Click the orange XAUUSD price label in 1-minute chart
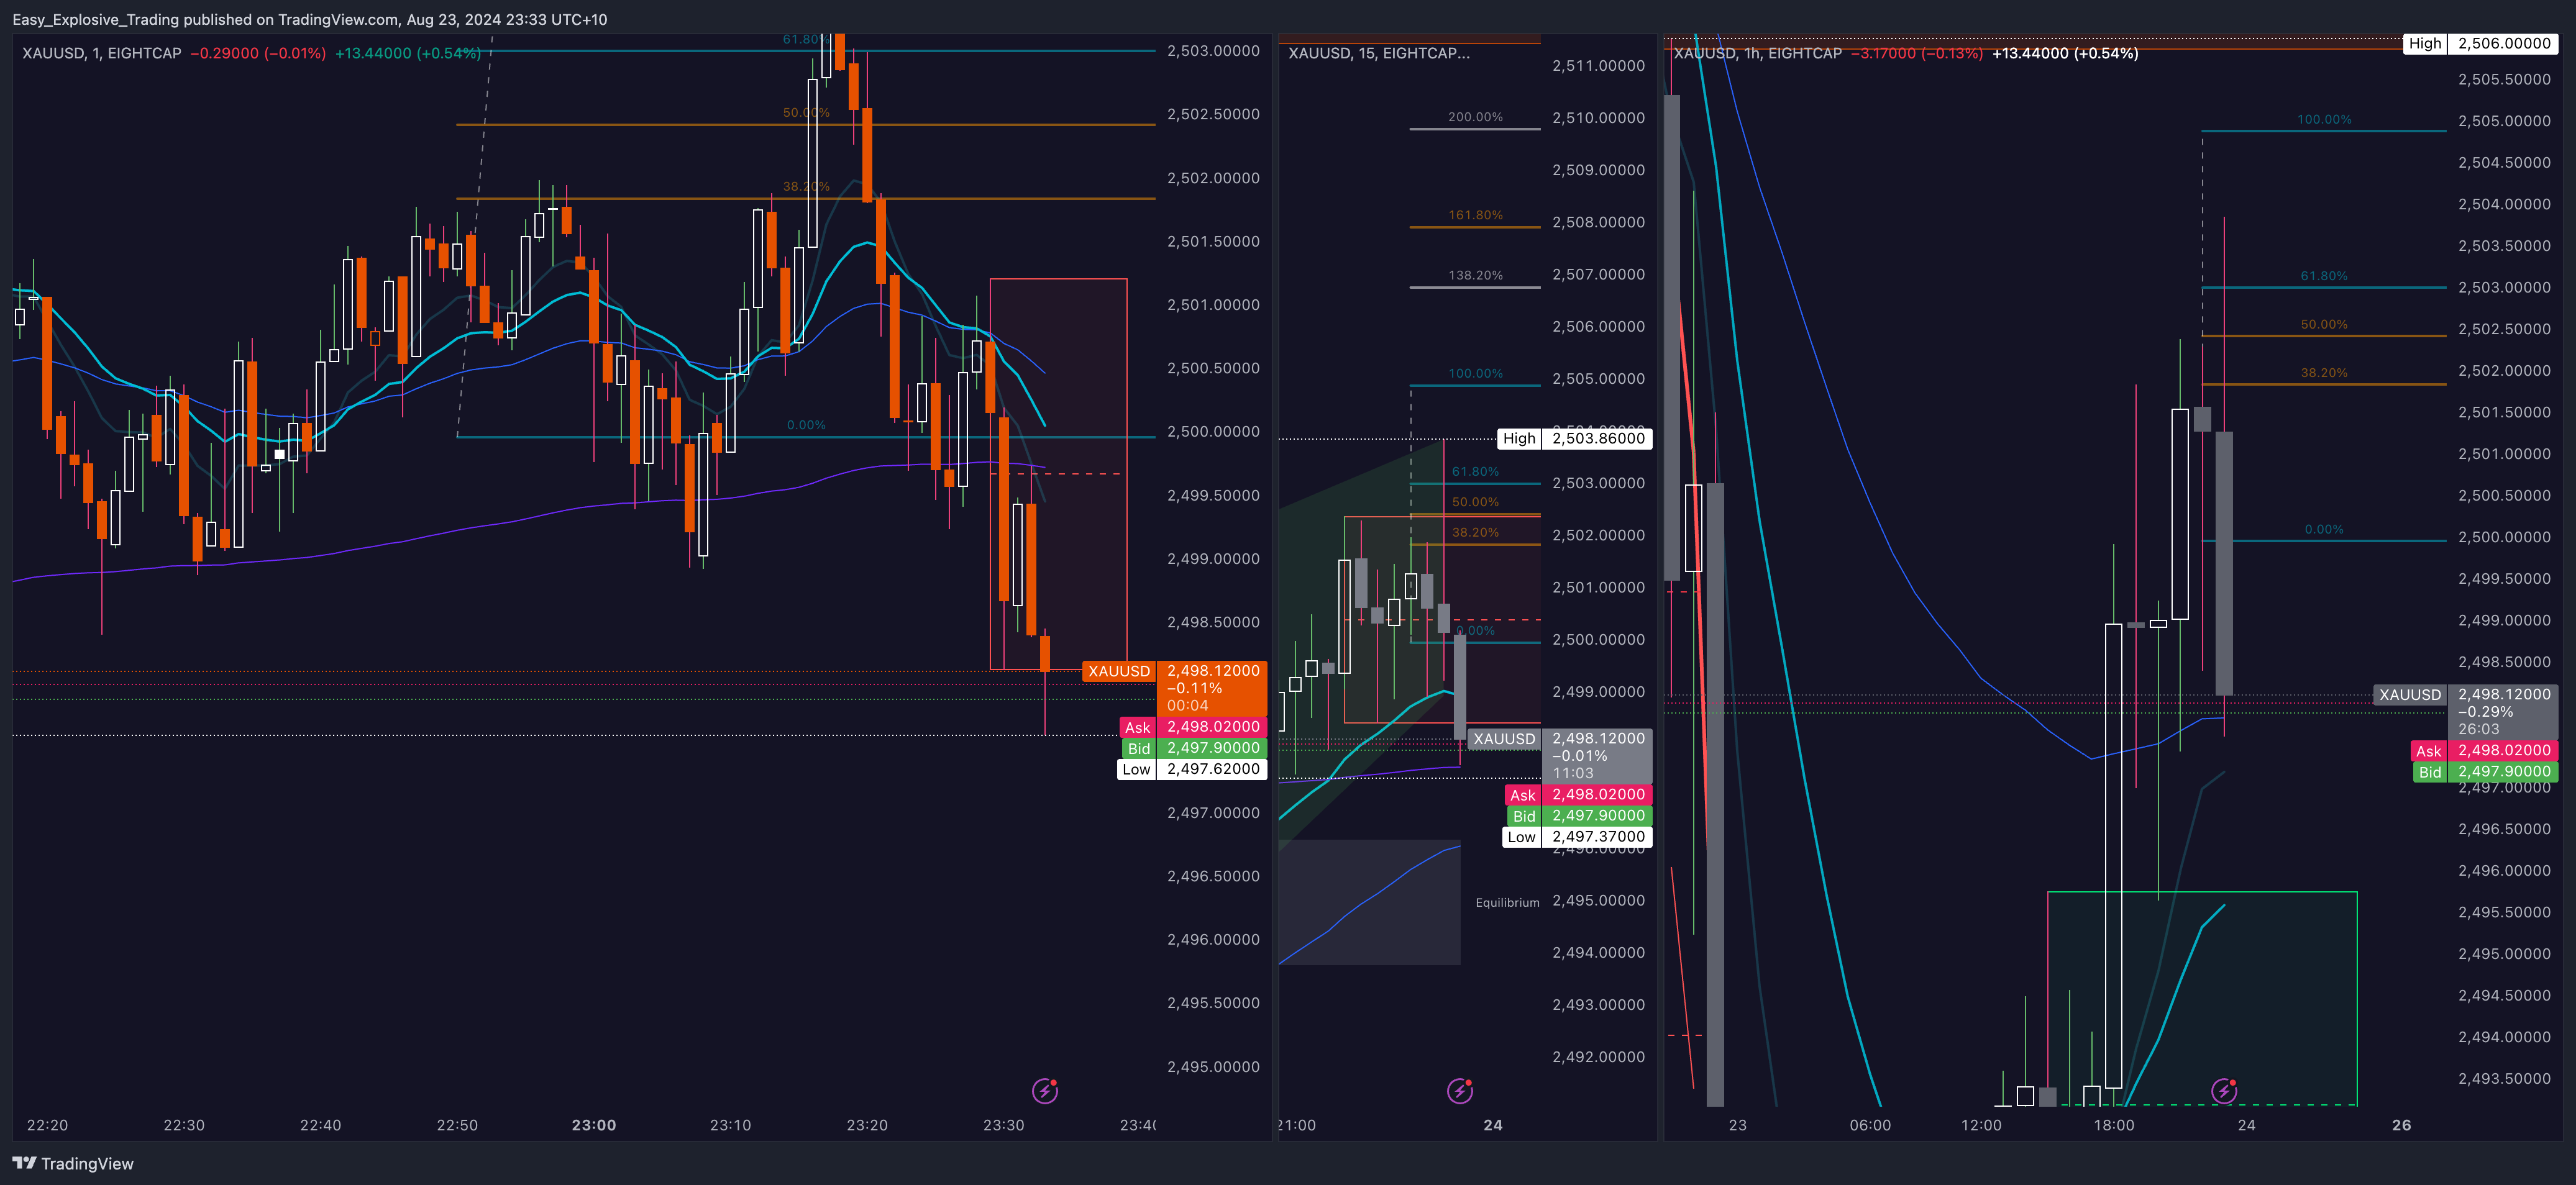The image size is (2576, 1185). point(1174,687)
